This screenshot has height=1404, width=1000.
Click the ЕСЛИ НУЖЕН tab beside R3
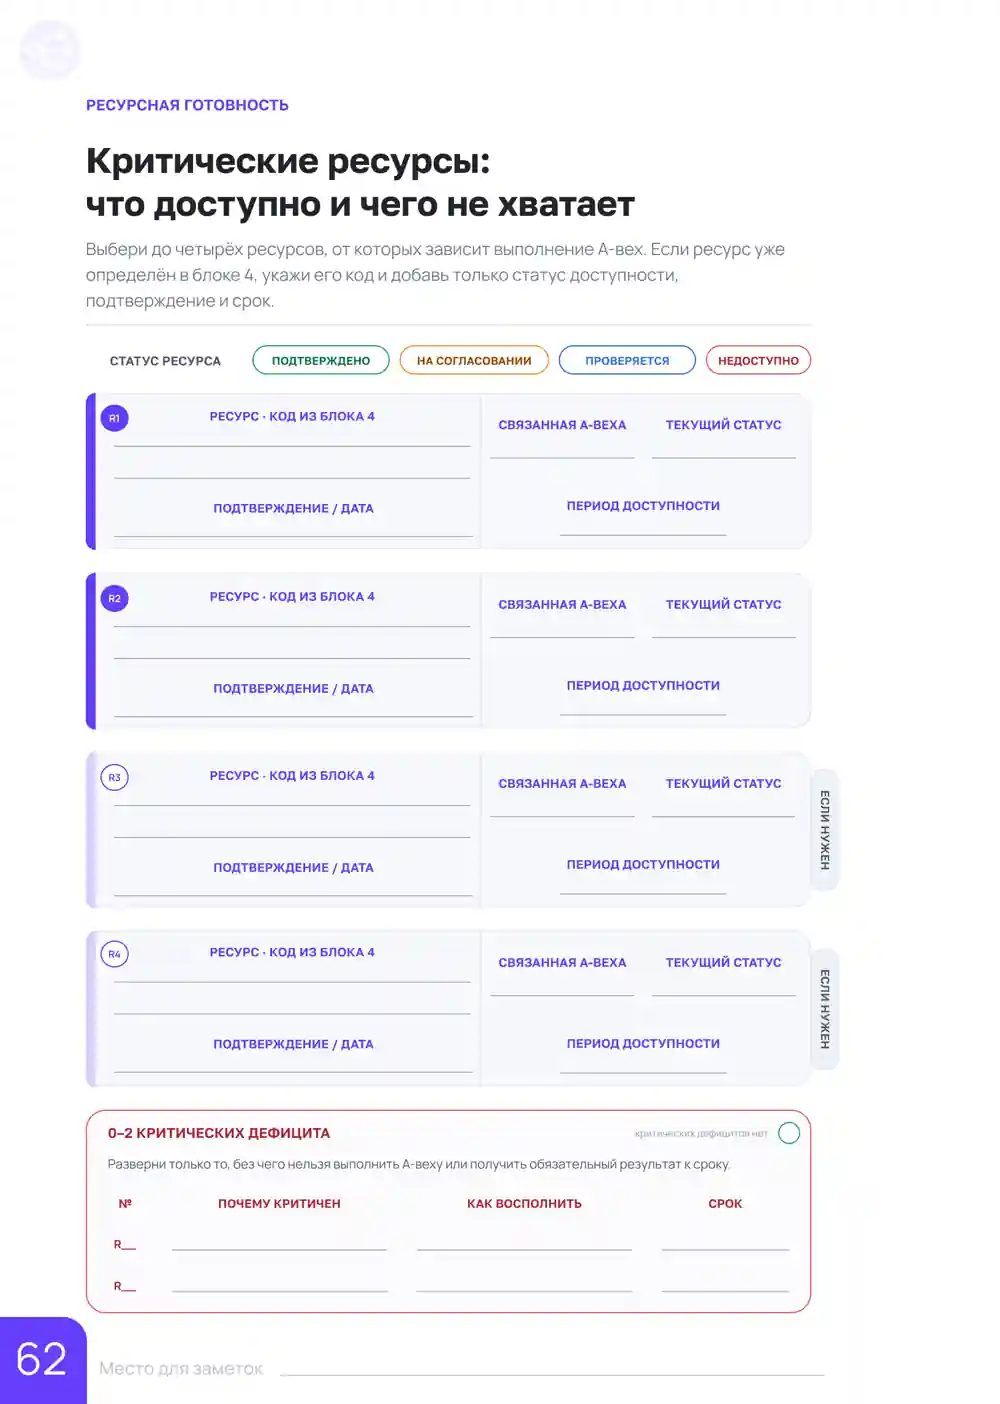coord(825,830)
